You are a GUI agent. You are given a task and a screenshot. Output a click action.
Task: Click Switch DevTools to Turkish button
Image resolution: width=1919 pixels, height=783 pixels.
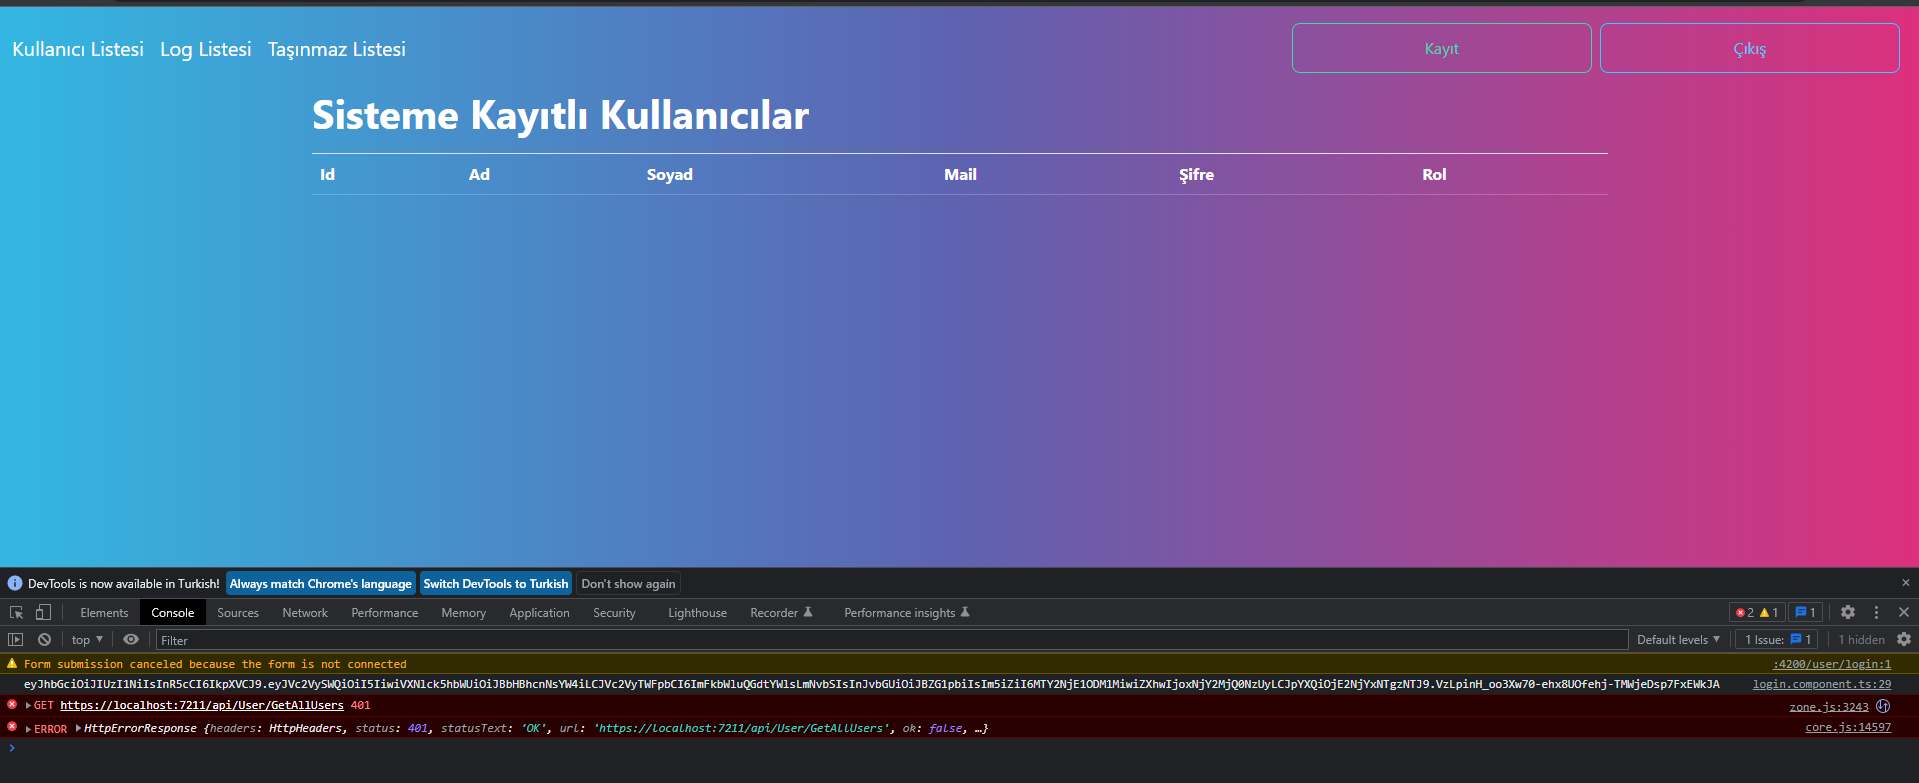pyautogui.click(x=496, y=583)
